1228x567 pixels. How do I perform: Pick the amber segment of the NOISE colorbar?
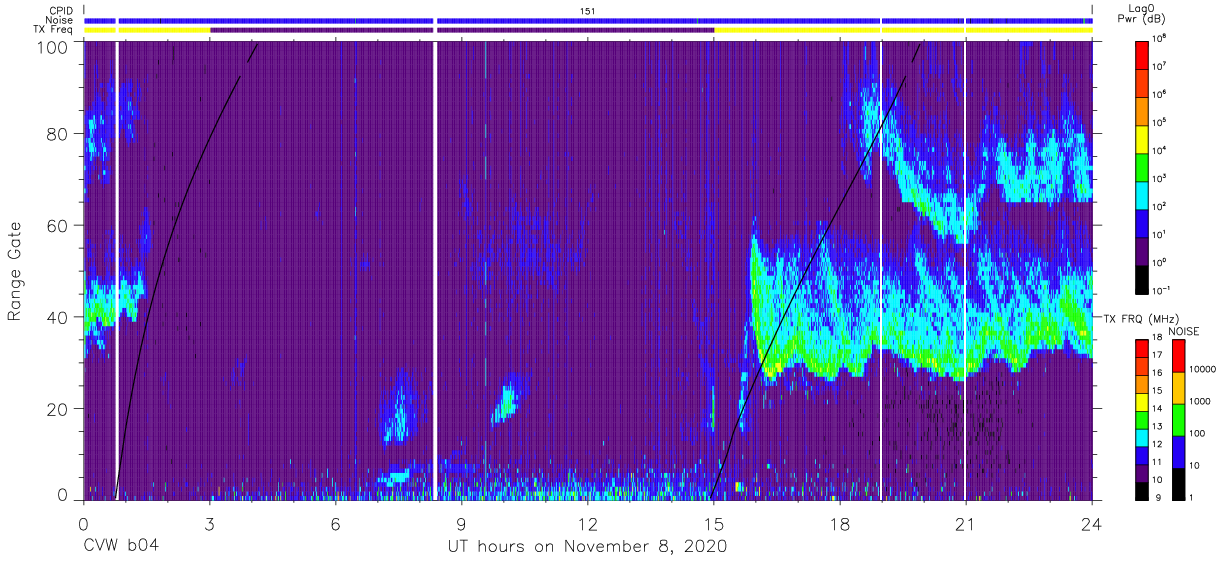point(1177,388)
